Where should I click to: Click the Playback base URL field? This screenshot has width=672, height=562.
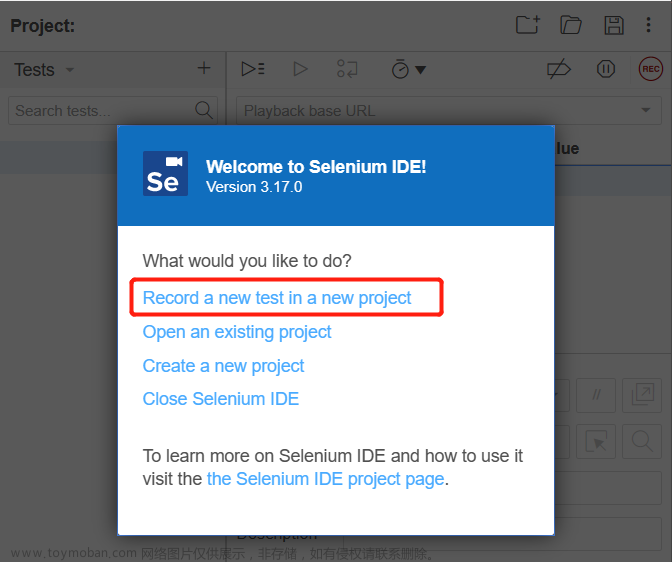tap(449, 111)
